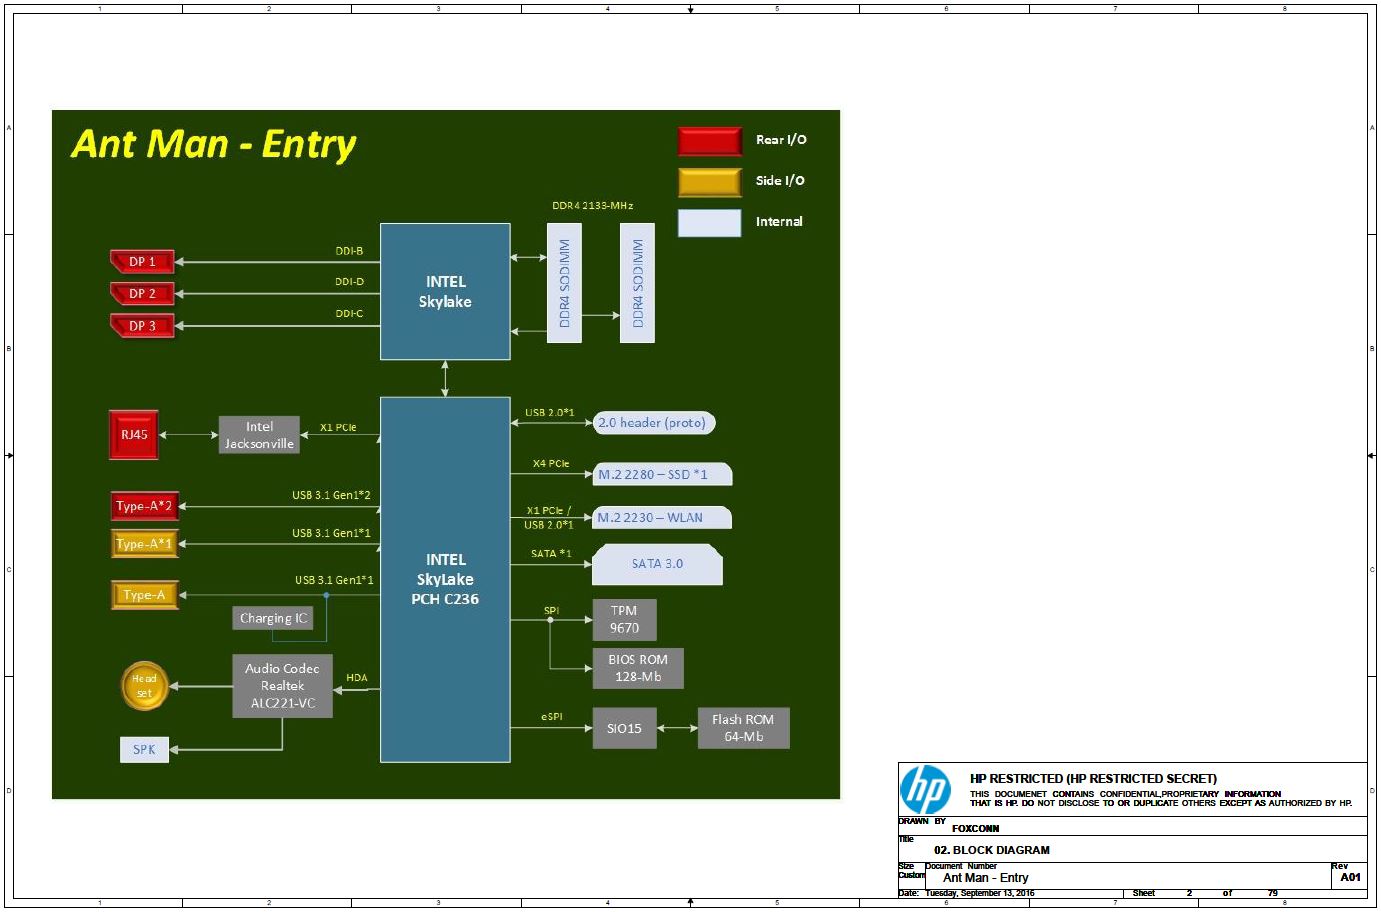Click the HP RESTRICTED SECRET heading
This screenshot has height=912, width=1381.
tap(1093, 779)
